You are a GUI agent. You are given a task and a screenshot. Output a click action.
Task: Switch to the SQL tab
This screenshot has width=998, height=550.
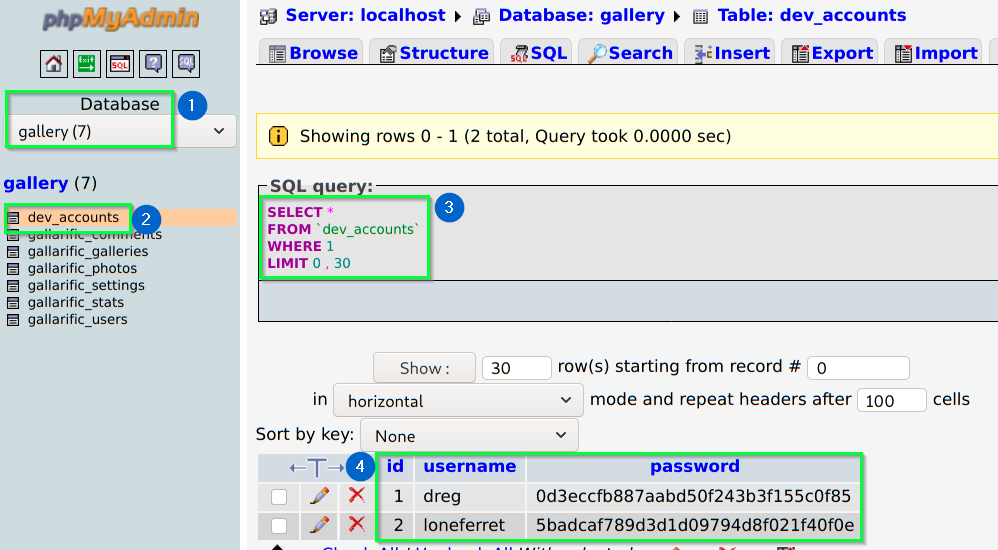click(x=537, y=53)
